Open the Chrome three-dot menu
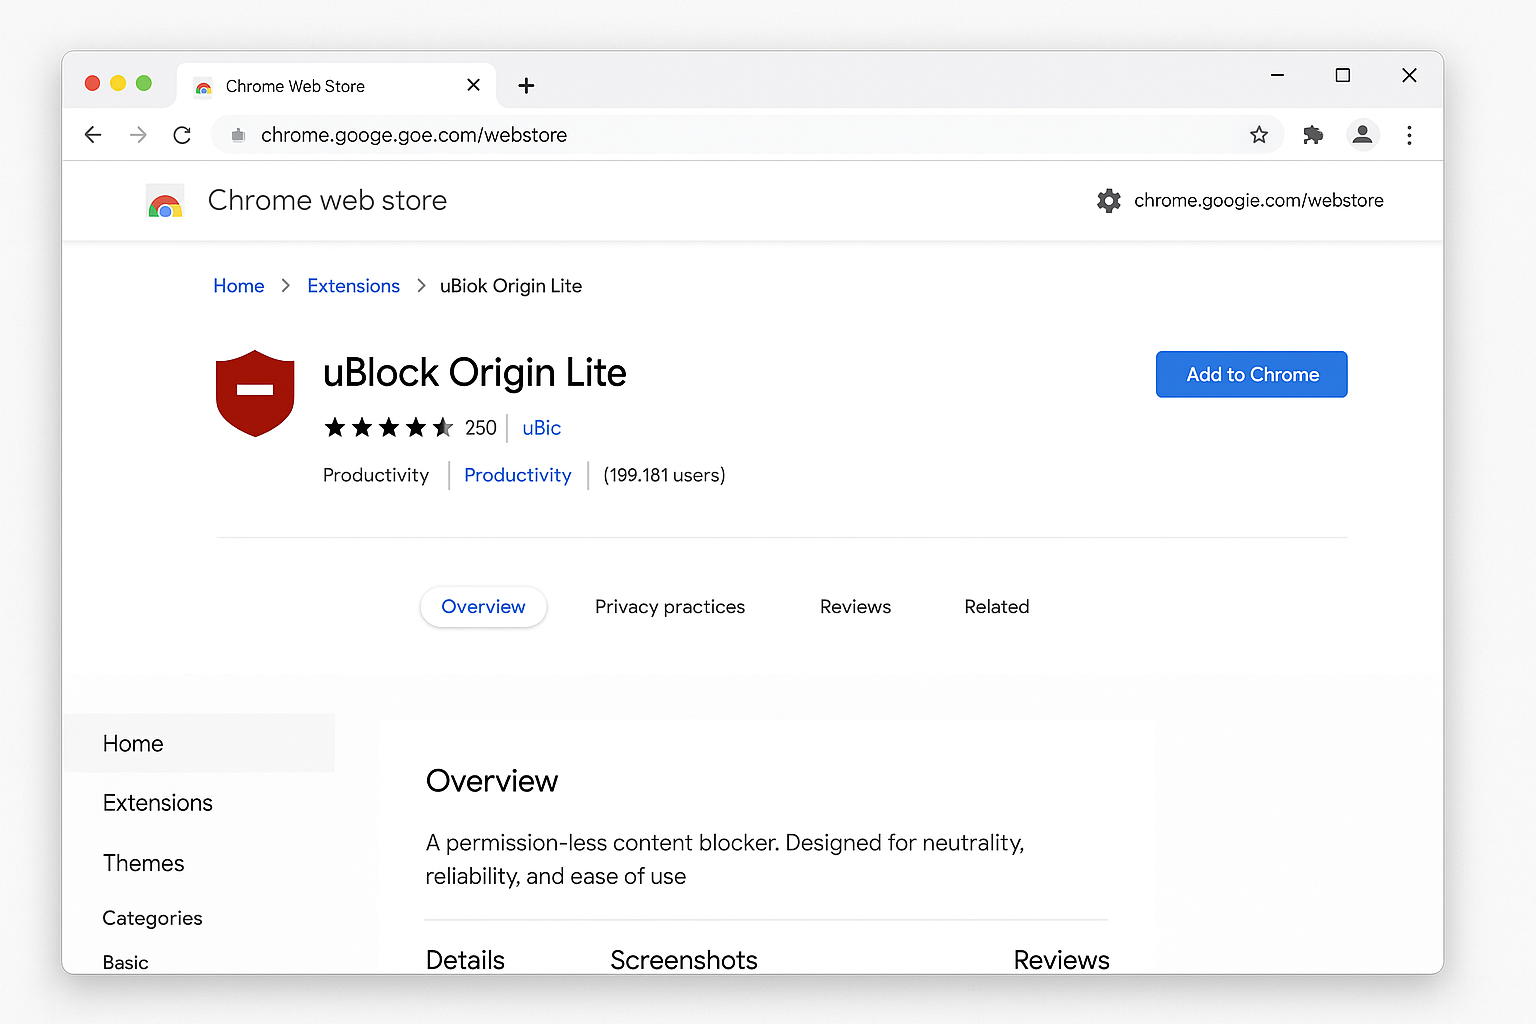1536x1024 pixels. click(1409, 135)
